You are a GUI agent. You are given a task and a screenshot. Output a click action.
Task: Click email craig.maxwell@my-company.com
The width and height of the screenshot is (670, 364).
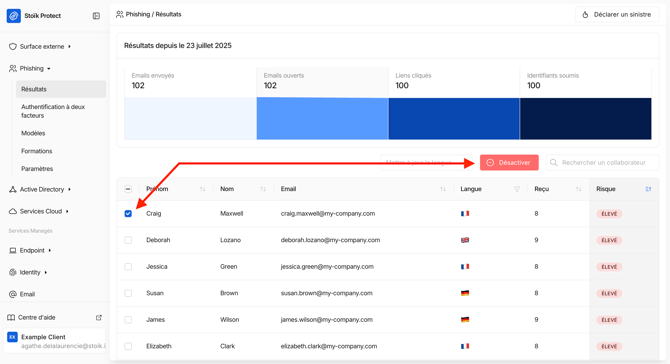point(328,214)
